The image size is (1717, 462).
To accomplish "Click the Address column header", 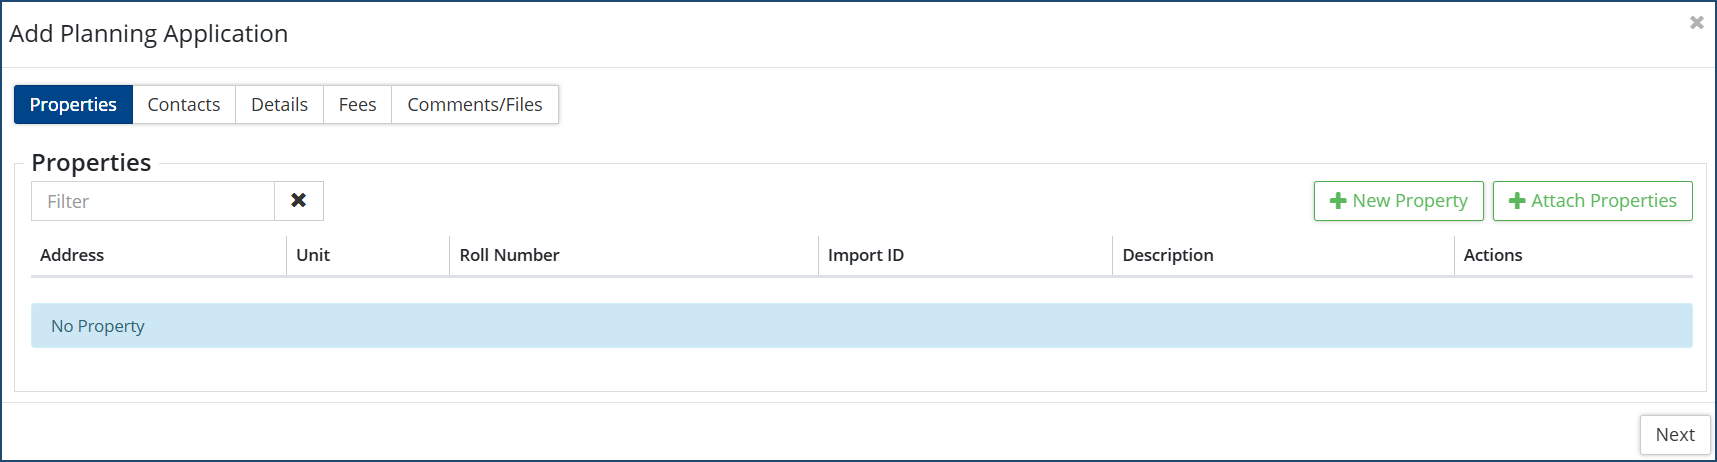I will point(72,255).
